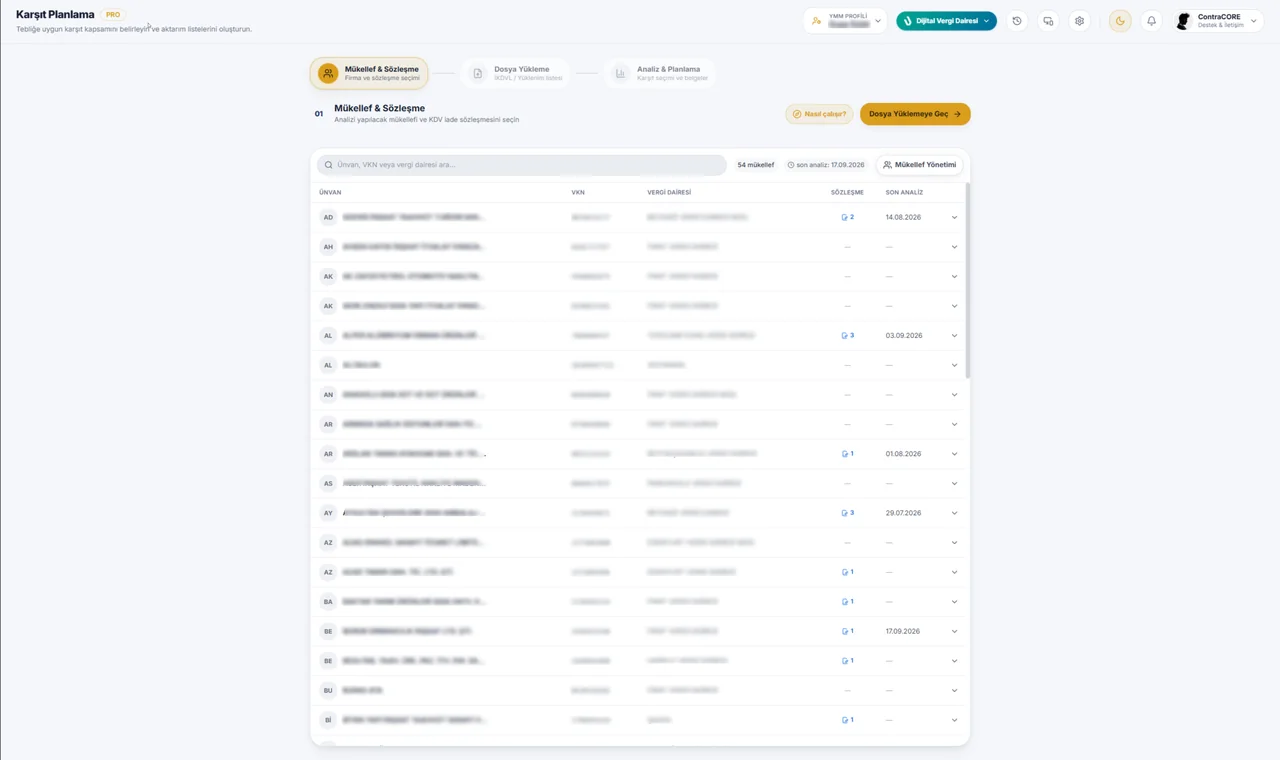Click the SÖZLEŞME column header
Screen dimensions: 1280x760
847,192
